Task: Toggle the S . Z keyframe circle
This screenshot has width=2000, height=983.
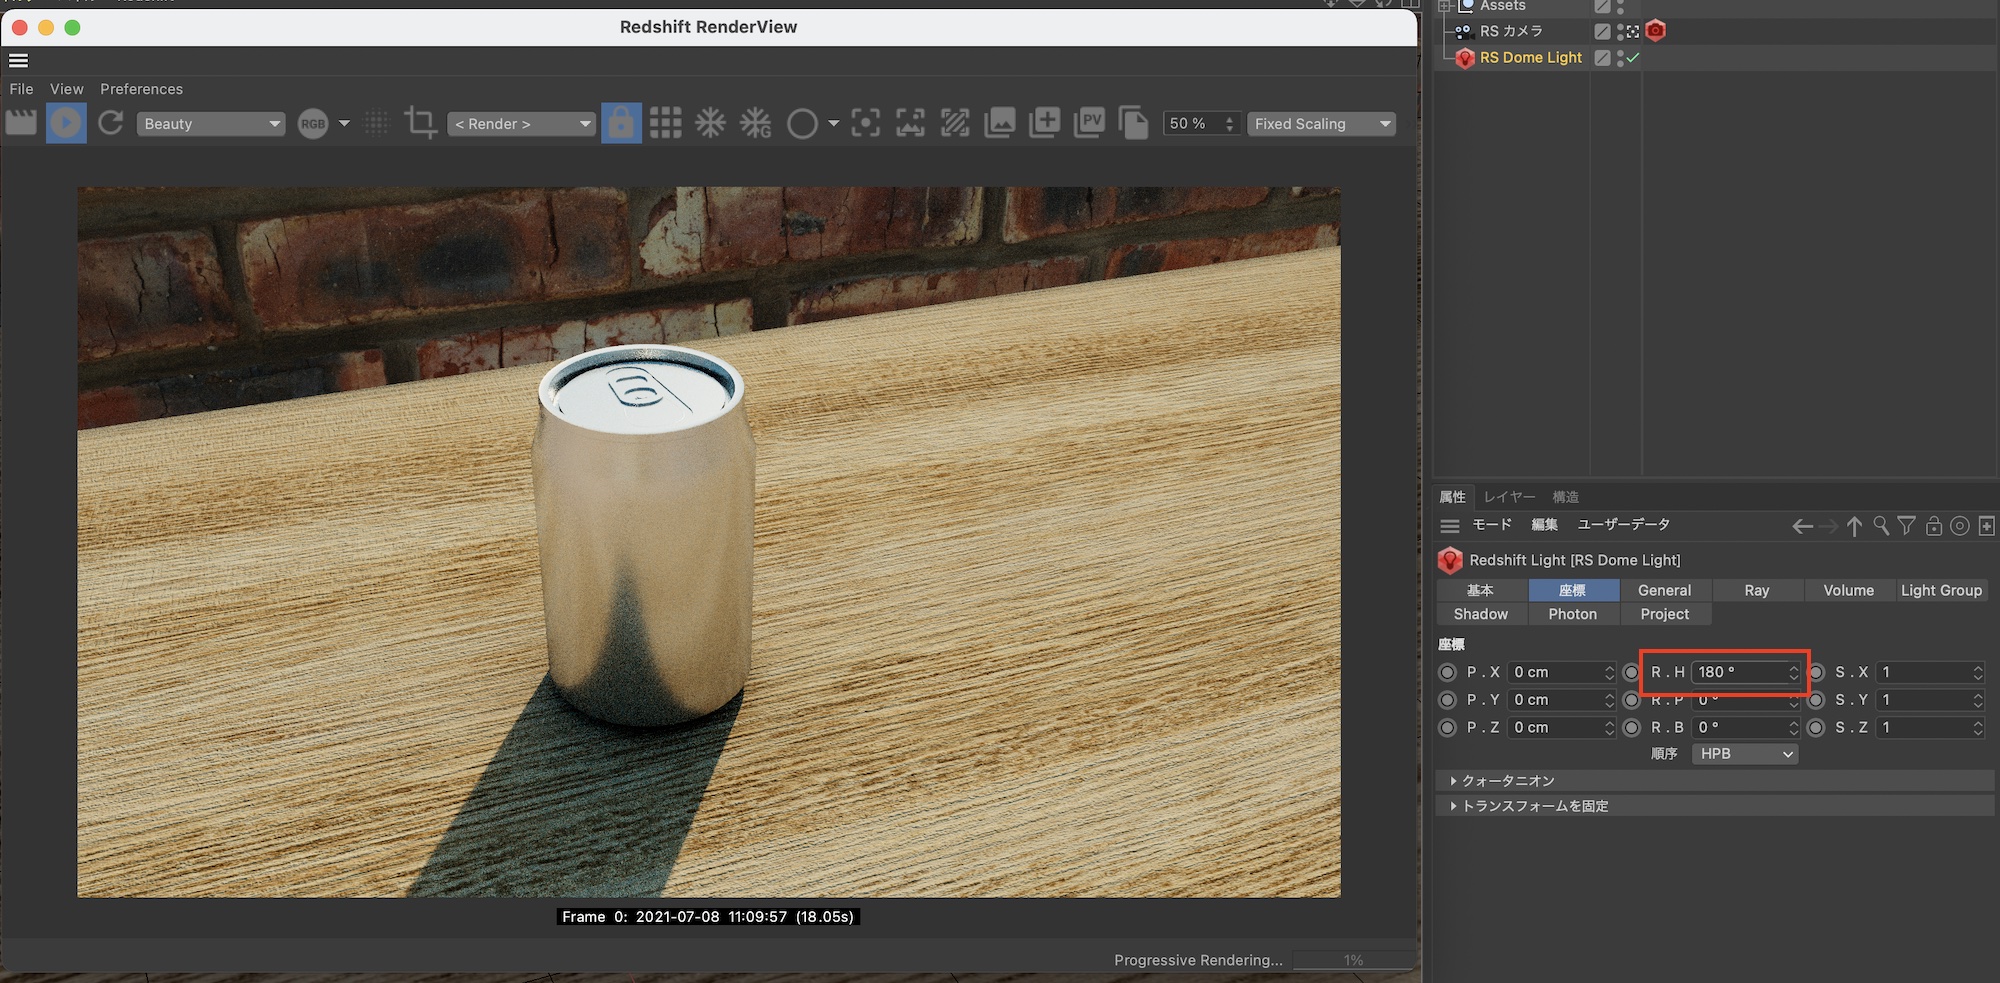Action: [1816, 728]
